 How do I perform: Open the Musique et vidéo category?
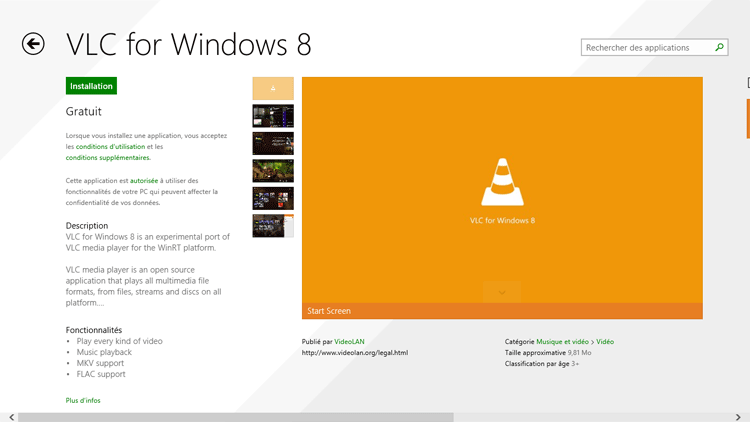point(562,341)
